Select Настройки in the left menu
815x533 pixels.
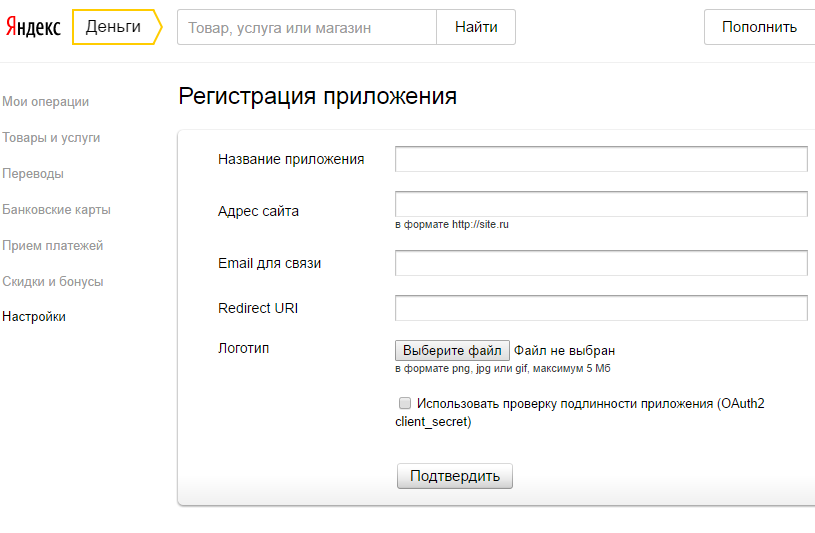pyautogui.click(x=34, y=317)
